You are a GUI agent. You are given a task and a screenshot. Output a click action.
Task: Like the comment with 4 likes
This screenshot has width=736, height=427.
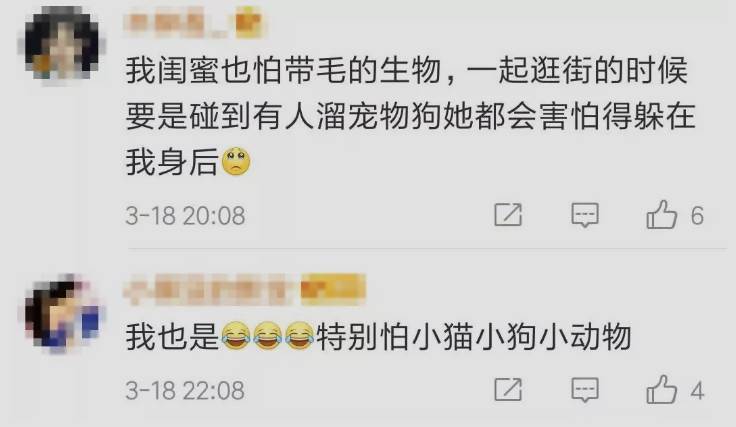pos(662,389)
